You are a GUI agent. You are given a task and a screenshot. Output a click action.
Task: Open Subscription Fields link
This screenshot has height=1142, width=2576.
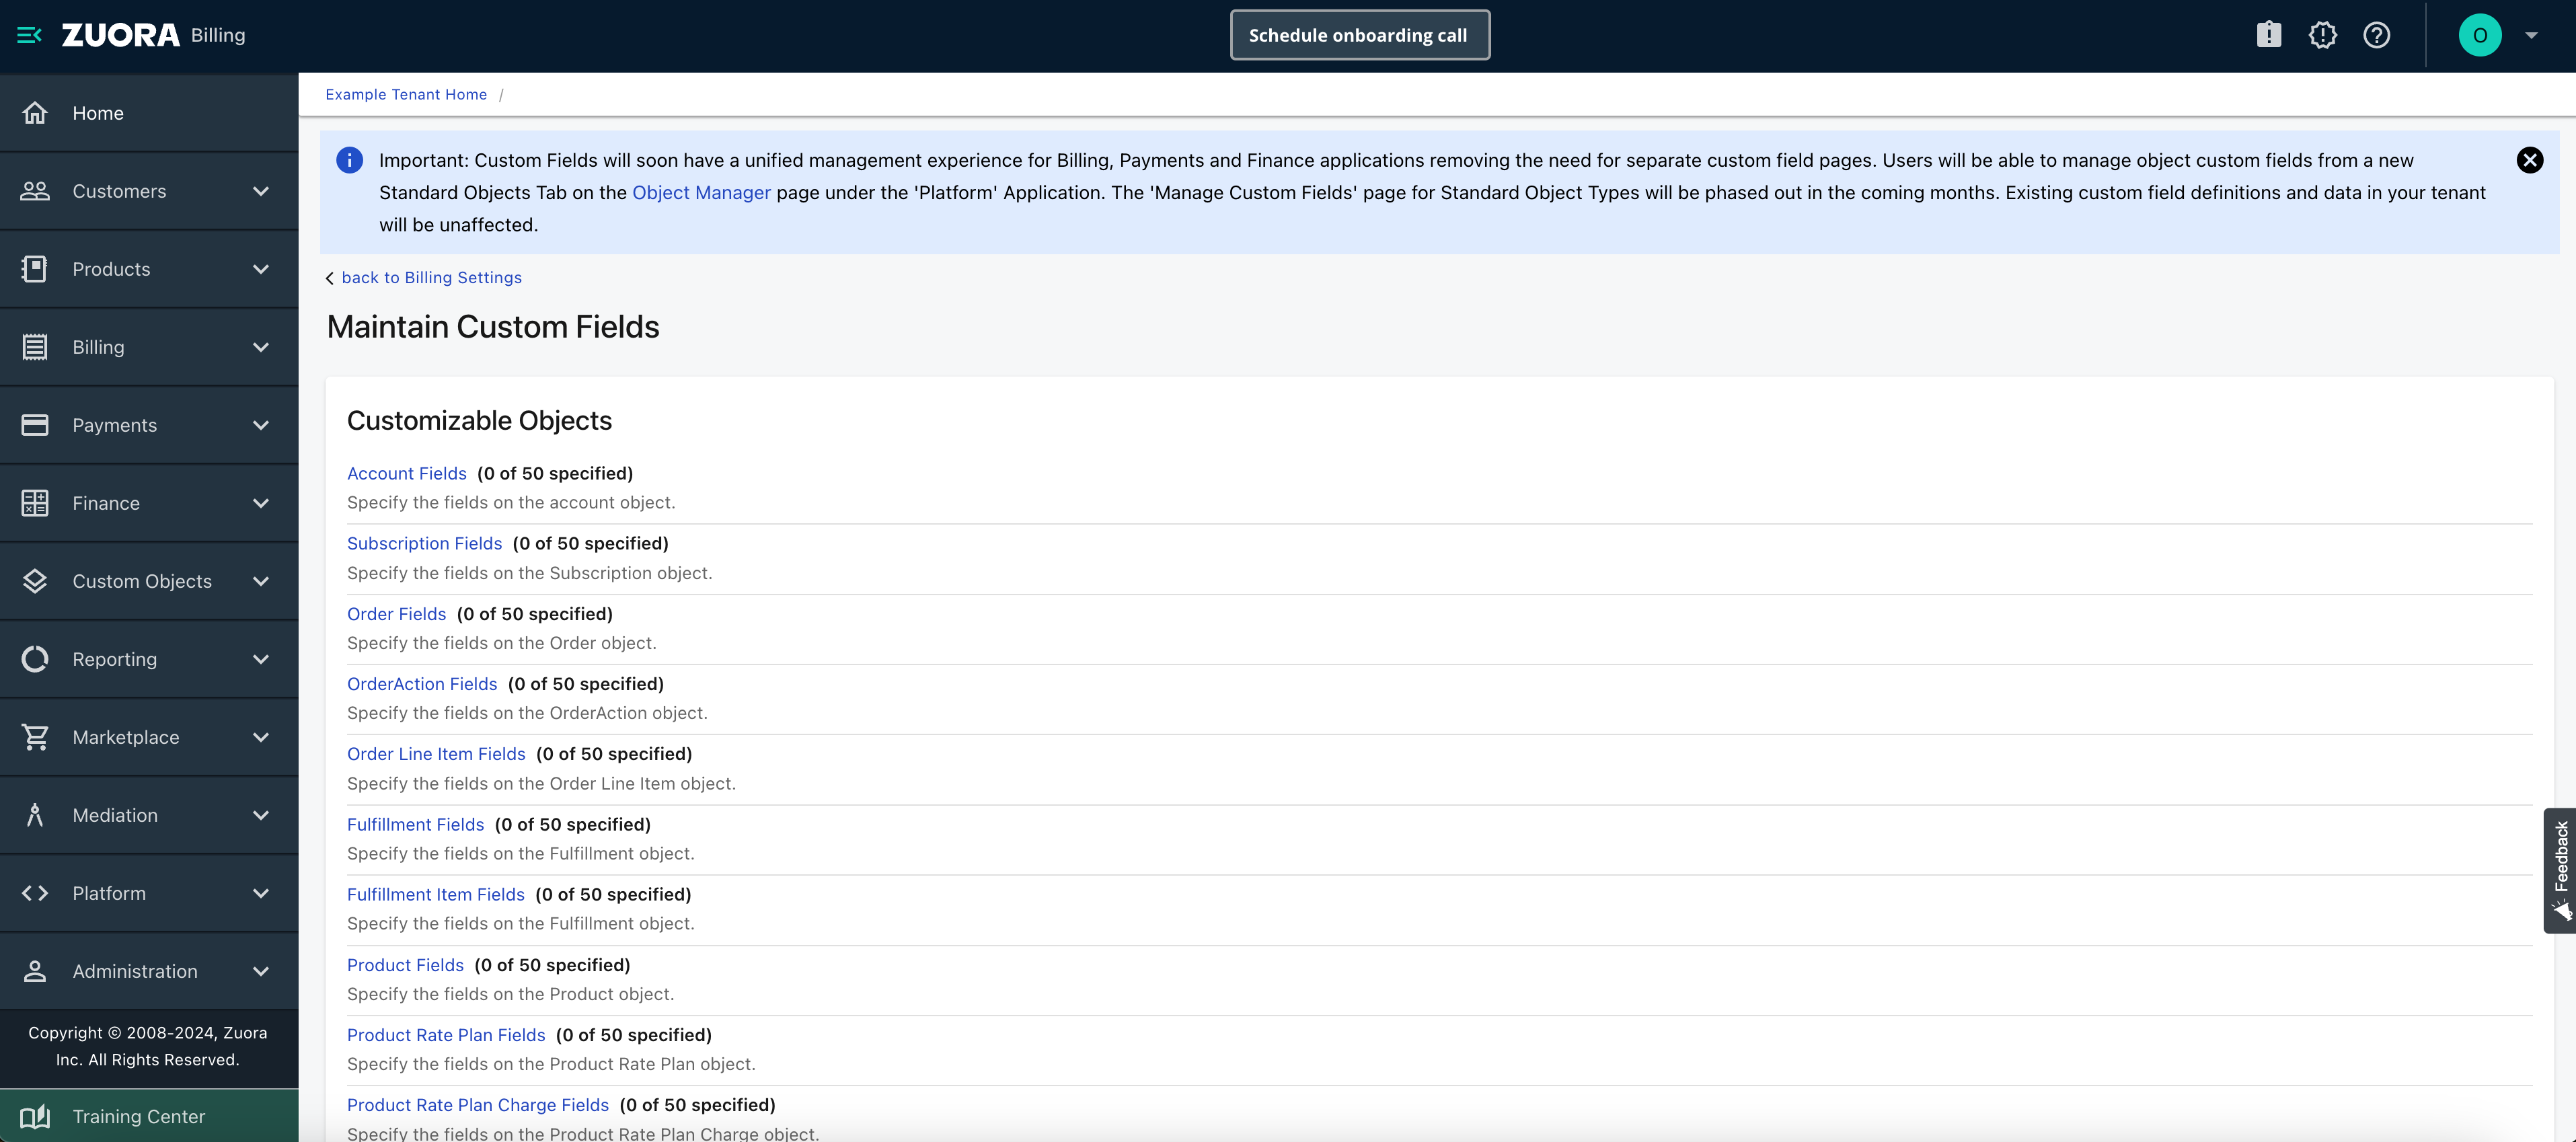[424, 543]
